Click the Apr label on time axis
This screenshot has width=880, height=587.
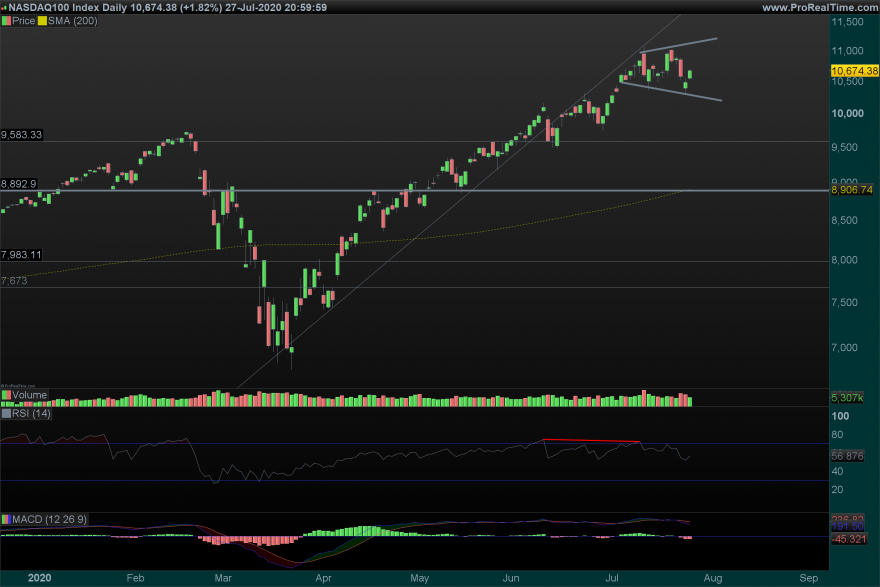[323, 577]
